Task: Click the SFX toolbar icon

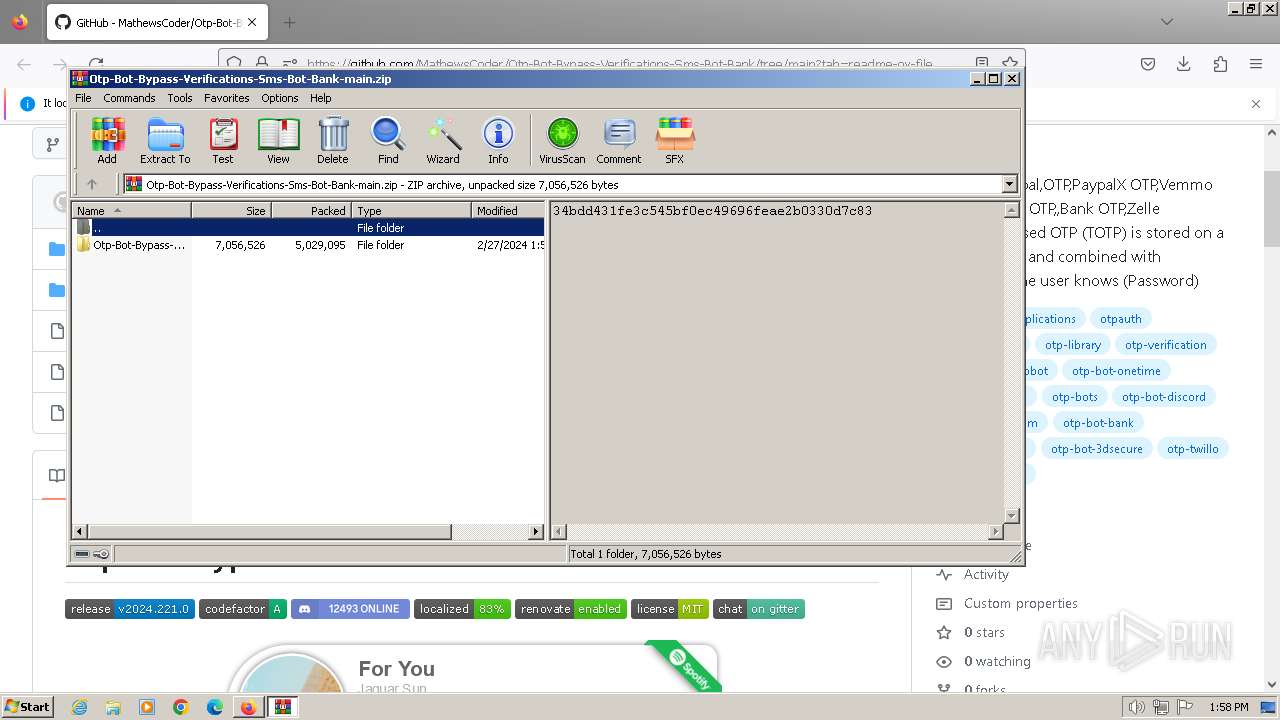Action: pyautogui.click(x=675, y=140)
